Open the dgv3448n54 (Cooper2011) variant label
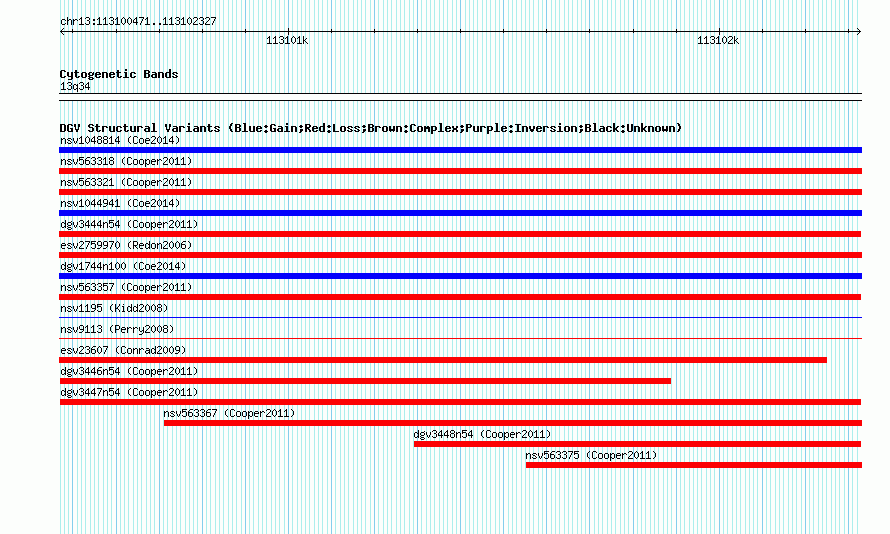 click(x=482, y=434)
